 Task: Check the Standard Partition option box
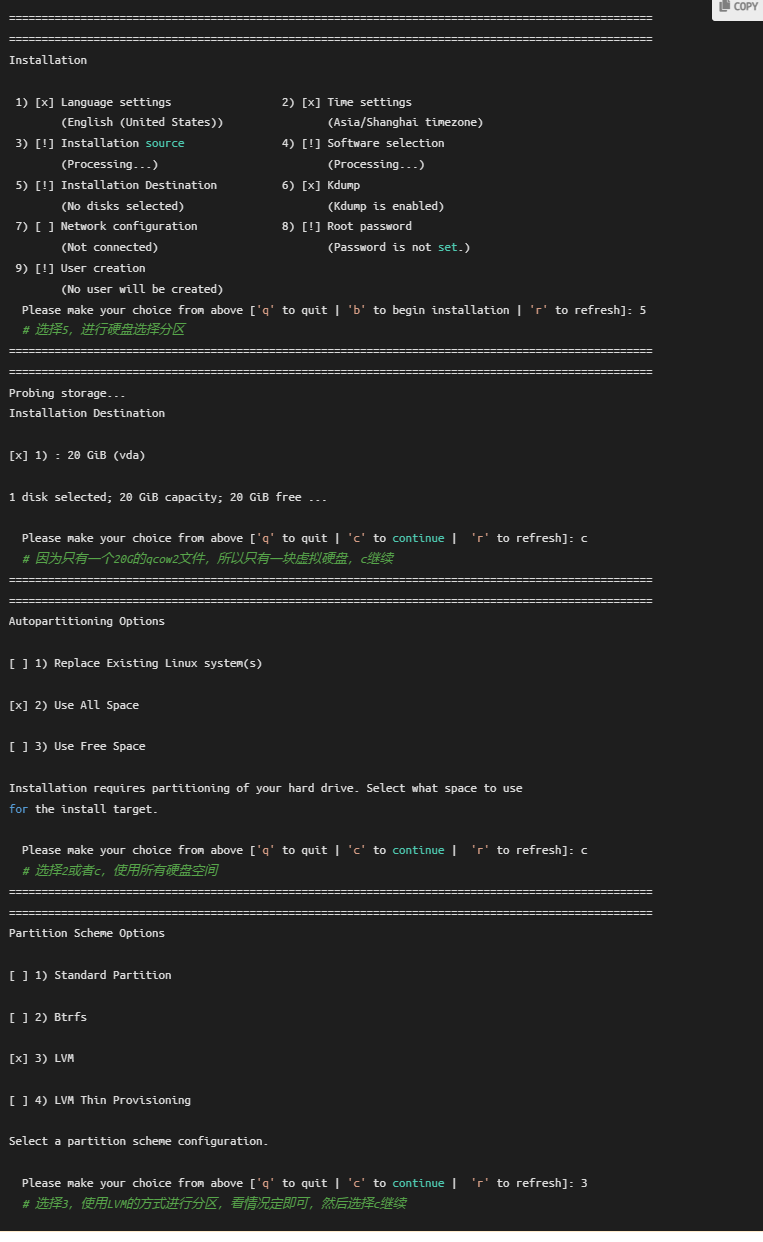point(19,975)
